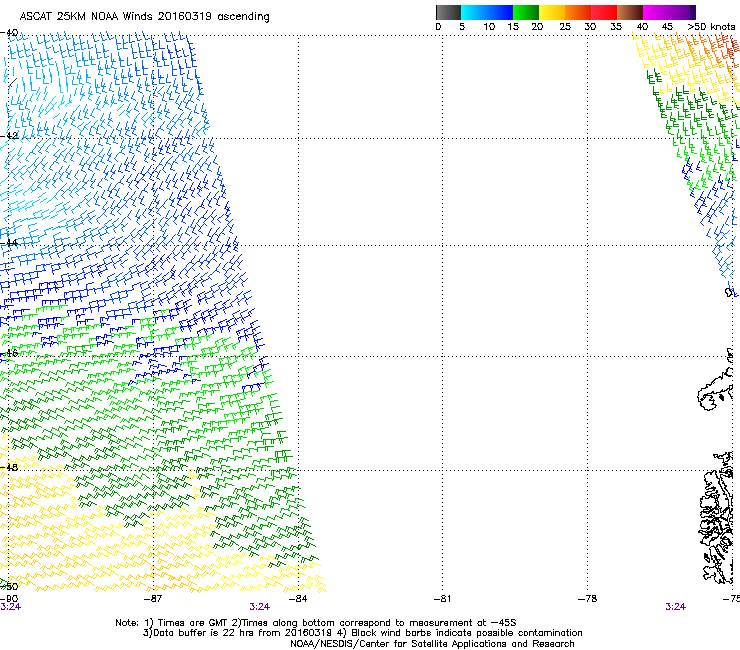Viewport: 740px width, 650px height.
Task: Select the -78 longitude axis label
Action: [x=587, y=599]
